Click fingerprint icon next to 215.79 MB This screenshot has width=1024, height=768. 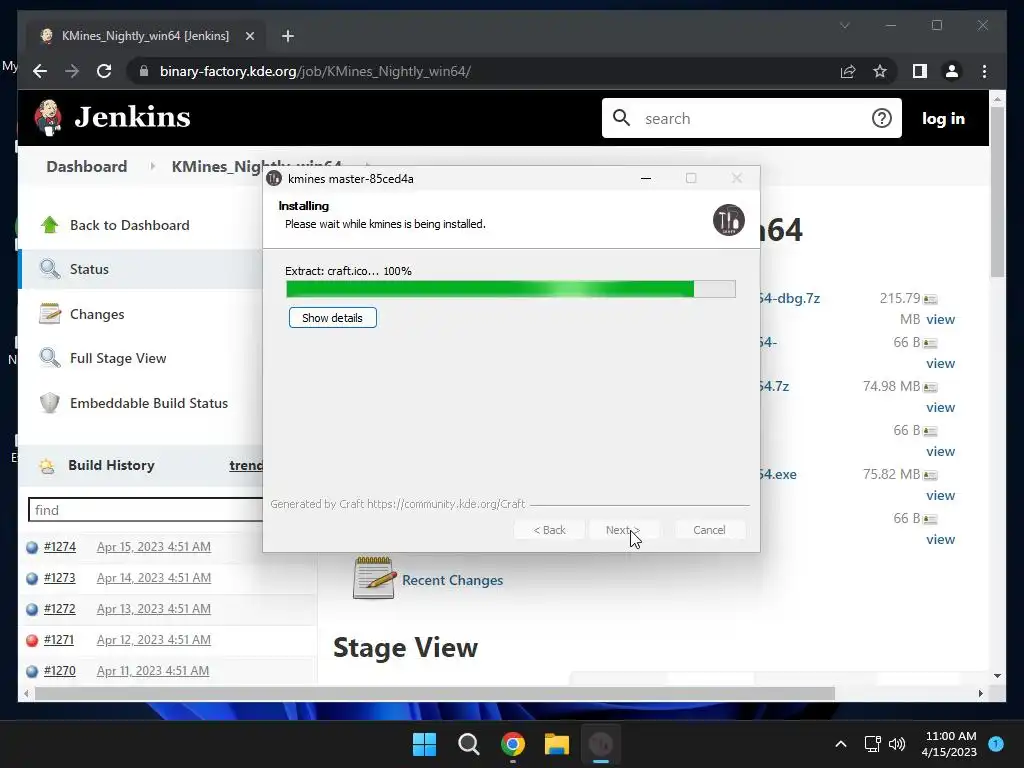(930, 299)
